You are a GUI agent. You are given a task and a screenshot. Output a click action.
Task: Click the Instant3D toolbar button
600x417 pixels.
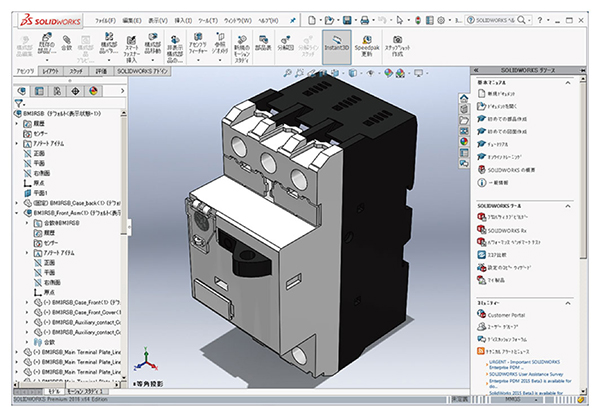click(x=336, y=47)
